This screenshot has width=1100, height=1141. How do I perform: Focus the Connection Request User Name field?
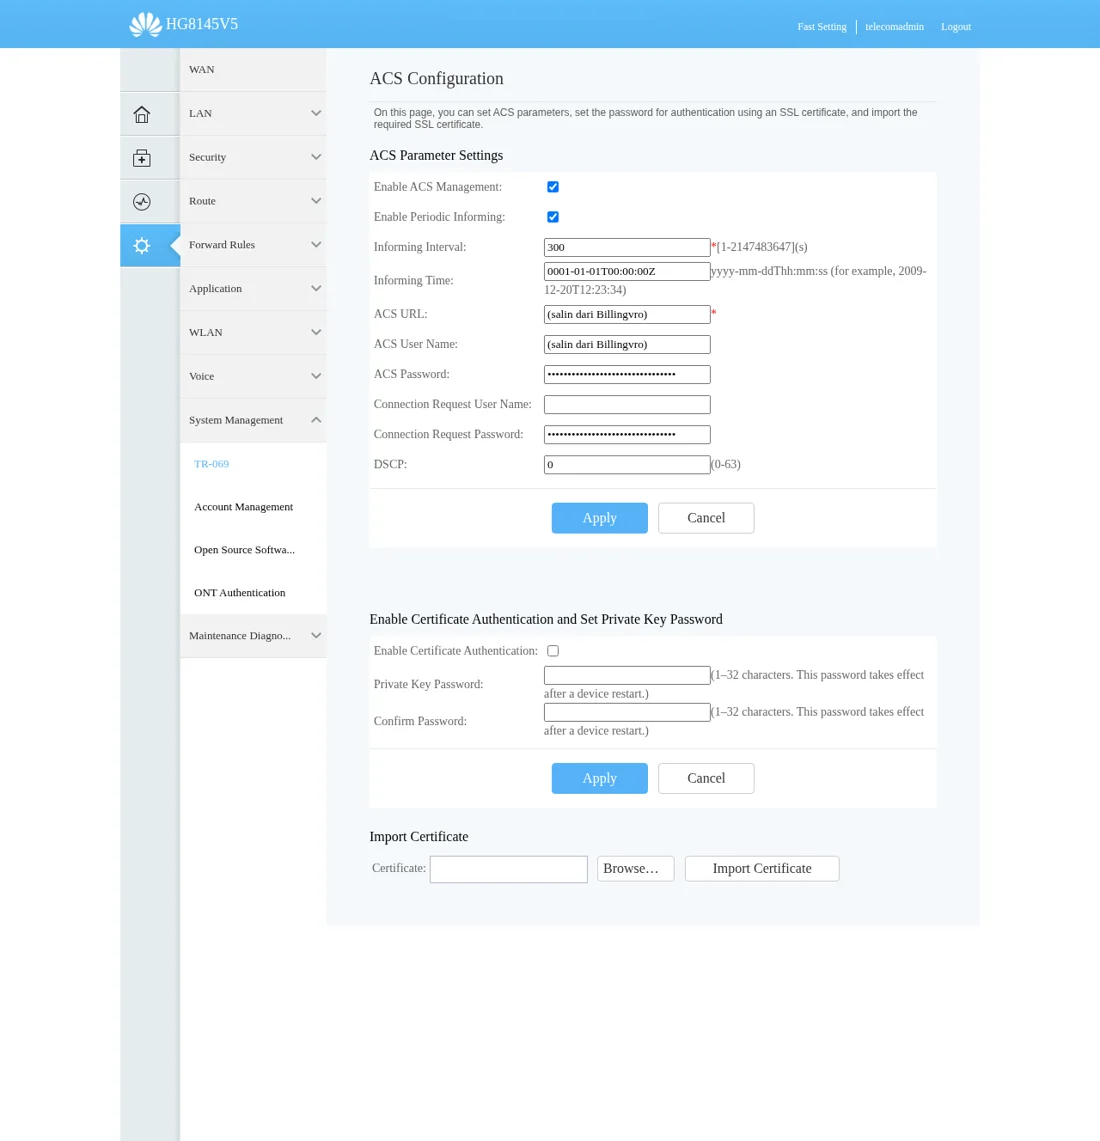[627, 405]
